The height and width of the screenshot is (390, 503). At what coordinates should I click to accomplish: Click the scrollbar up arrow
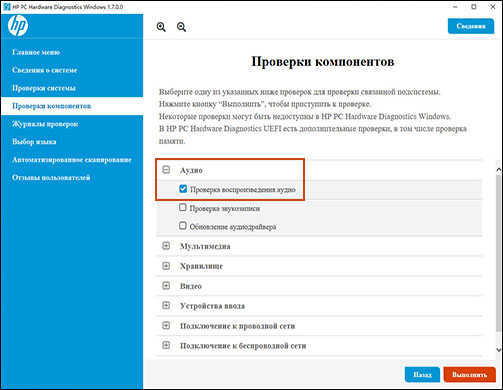pyautogui.click(x=499, y=169)
